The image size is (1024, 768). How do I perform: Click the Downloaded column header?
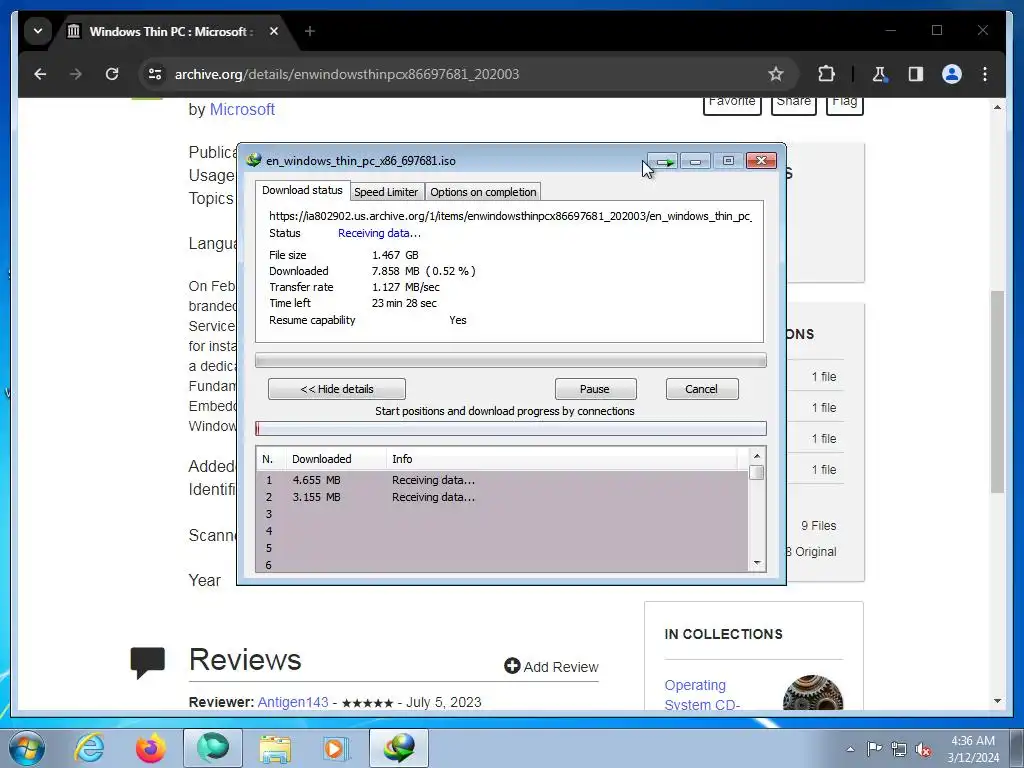pyautogui.click(x=336, y=459)
